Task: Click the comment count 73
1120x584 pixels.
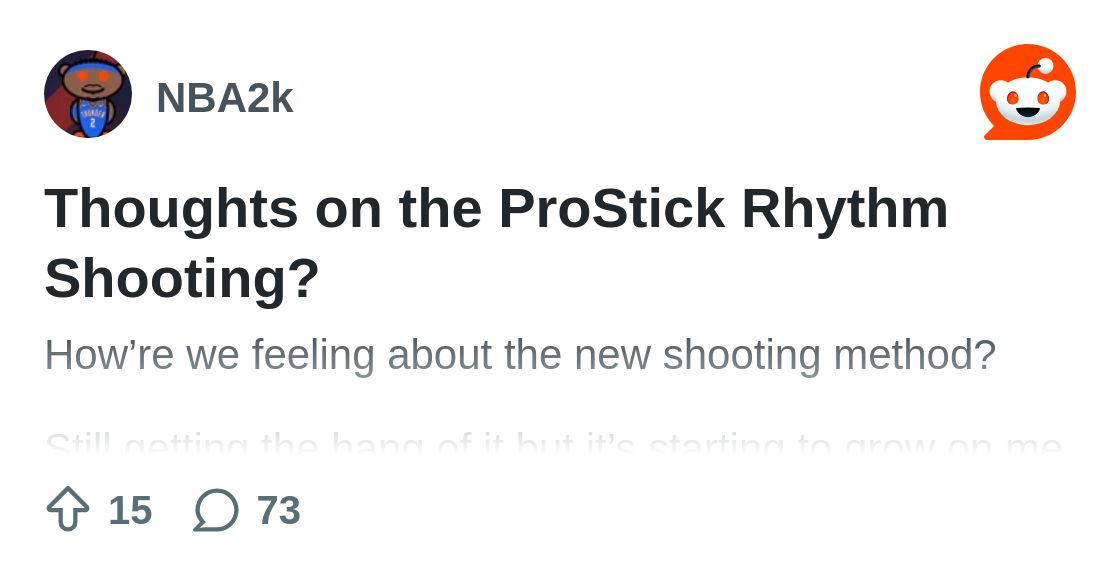Action: [x=279, y=510]
